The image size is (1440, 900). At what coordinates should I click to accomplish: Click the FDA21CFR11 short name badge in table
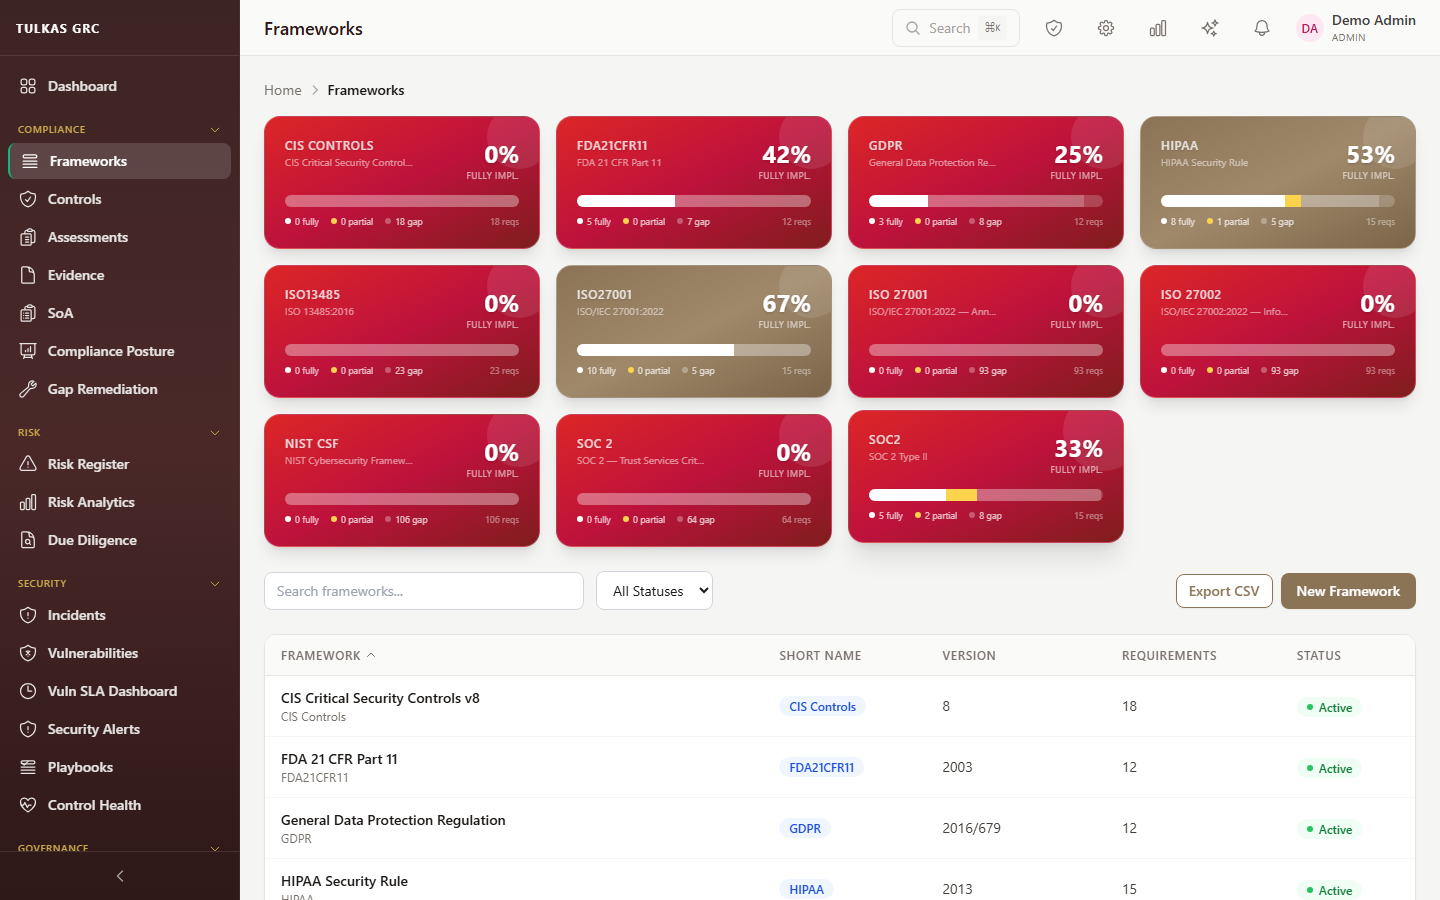coord(821,768)
